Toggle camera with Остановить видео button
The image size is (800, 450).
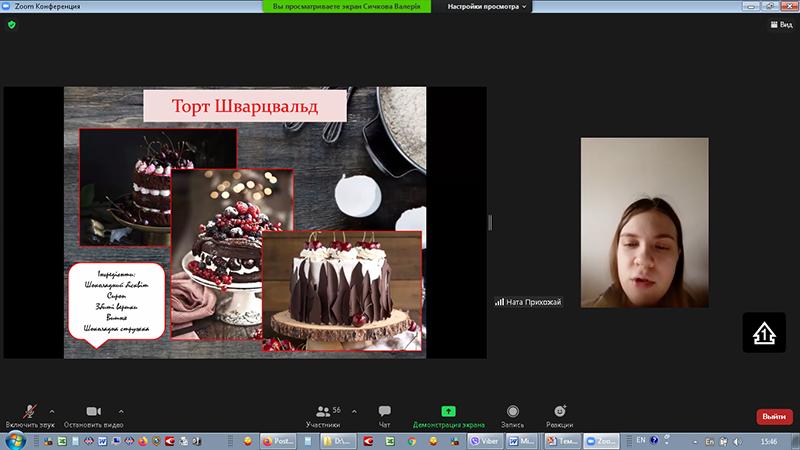tap(93, 411)
